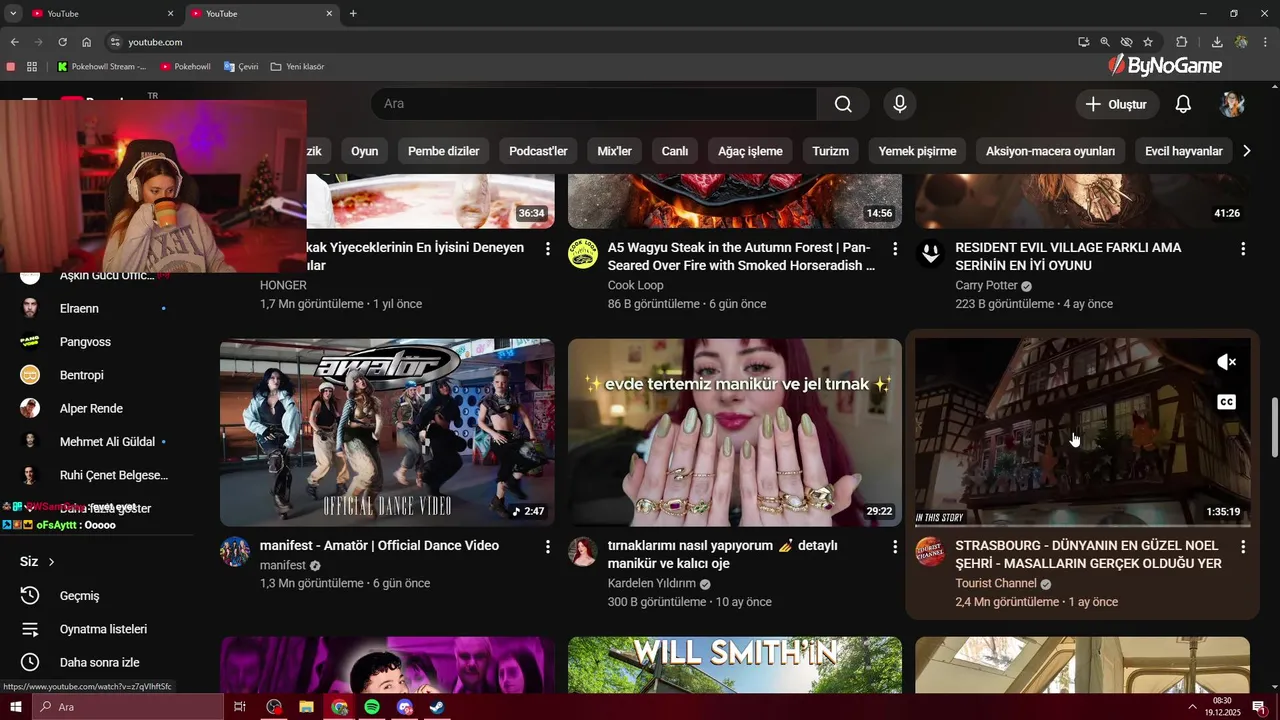Bookmark this page with the star icon
The height and width of the screenshot is (720, 1280).
click(x=1148, y=42)
